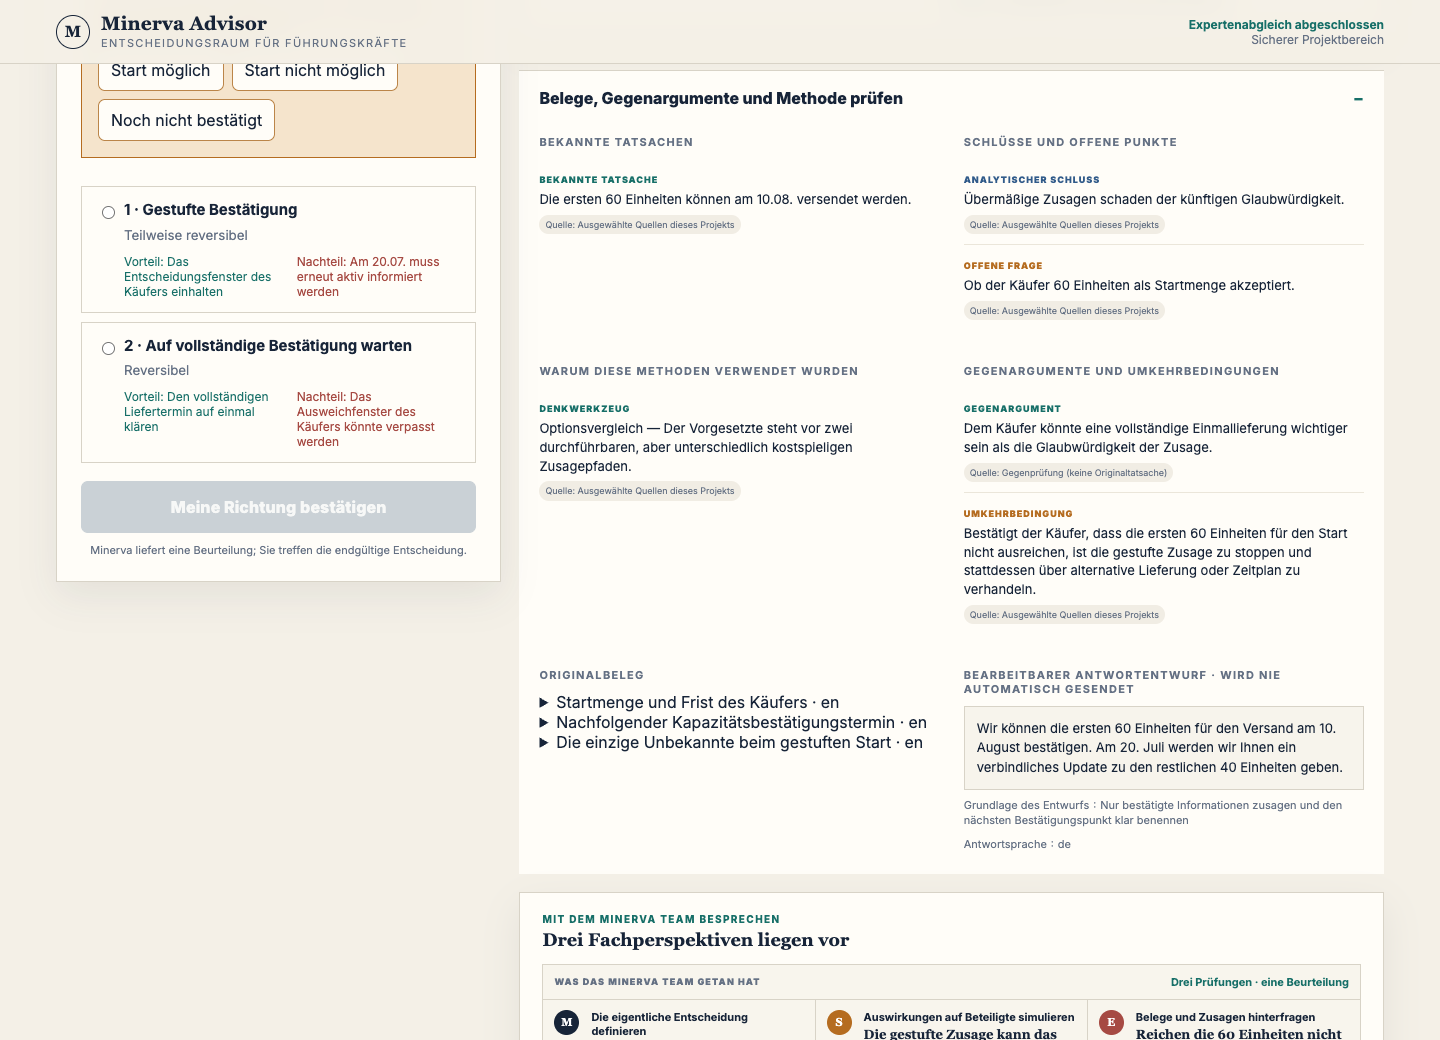Expand Nachfolgender Kapazitätsbestätigungstermin source
Image resolution: width=1440 pixels, height=1040 pixels.
pos(733,722)
